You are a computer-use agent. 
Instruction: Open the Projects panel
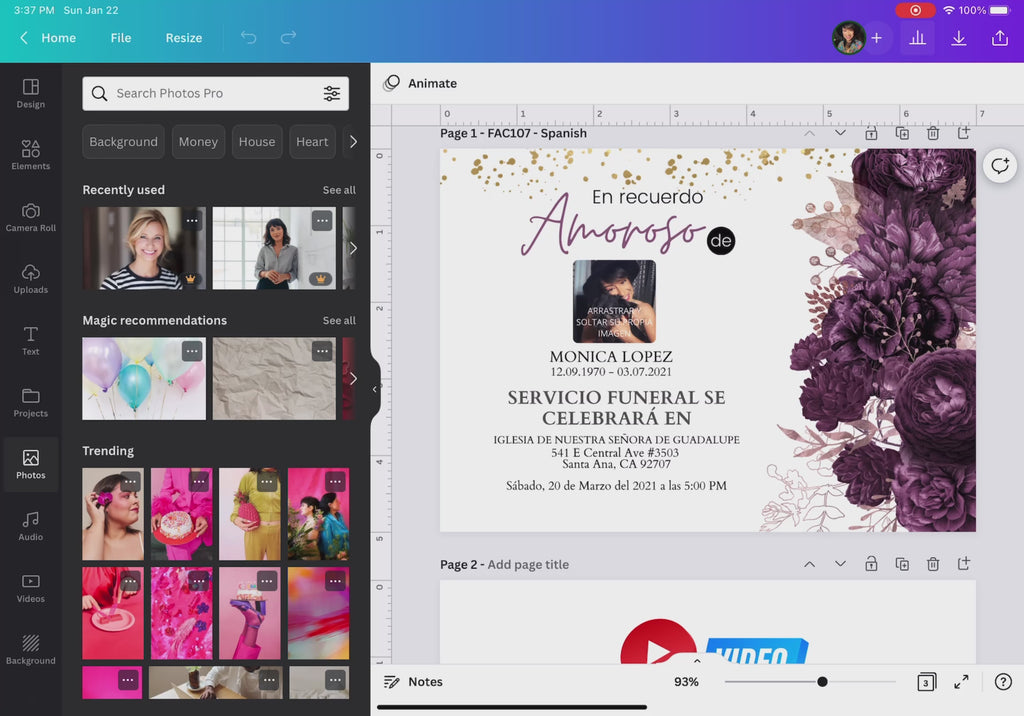31,403
